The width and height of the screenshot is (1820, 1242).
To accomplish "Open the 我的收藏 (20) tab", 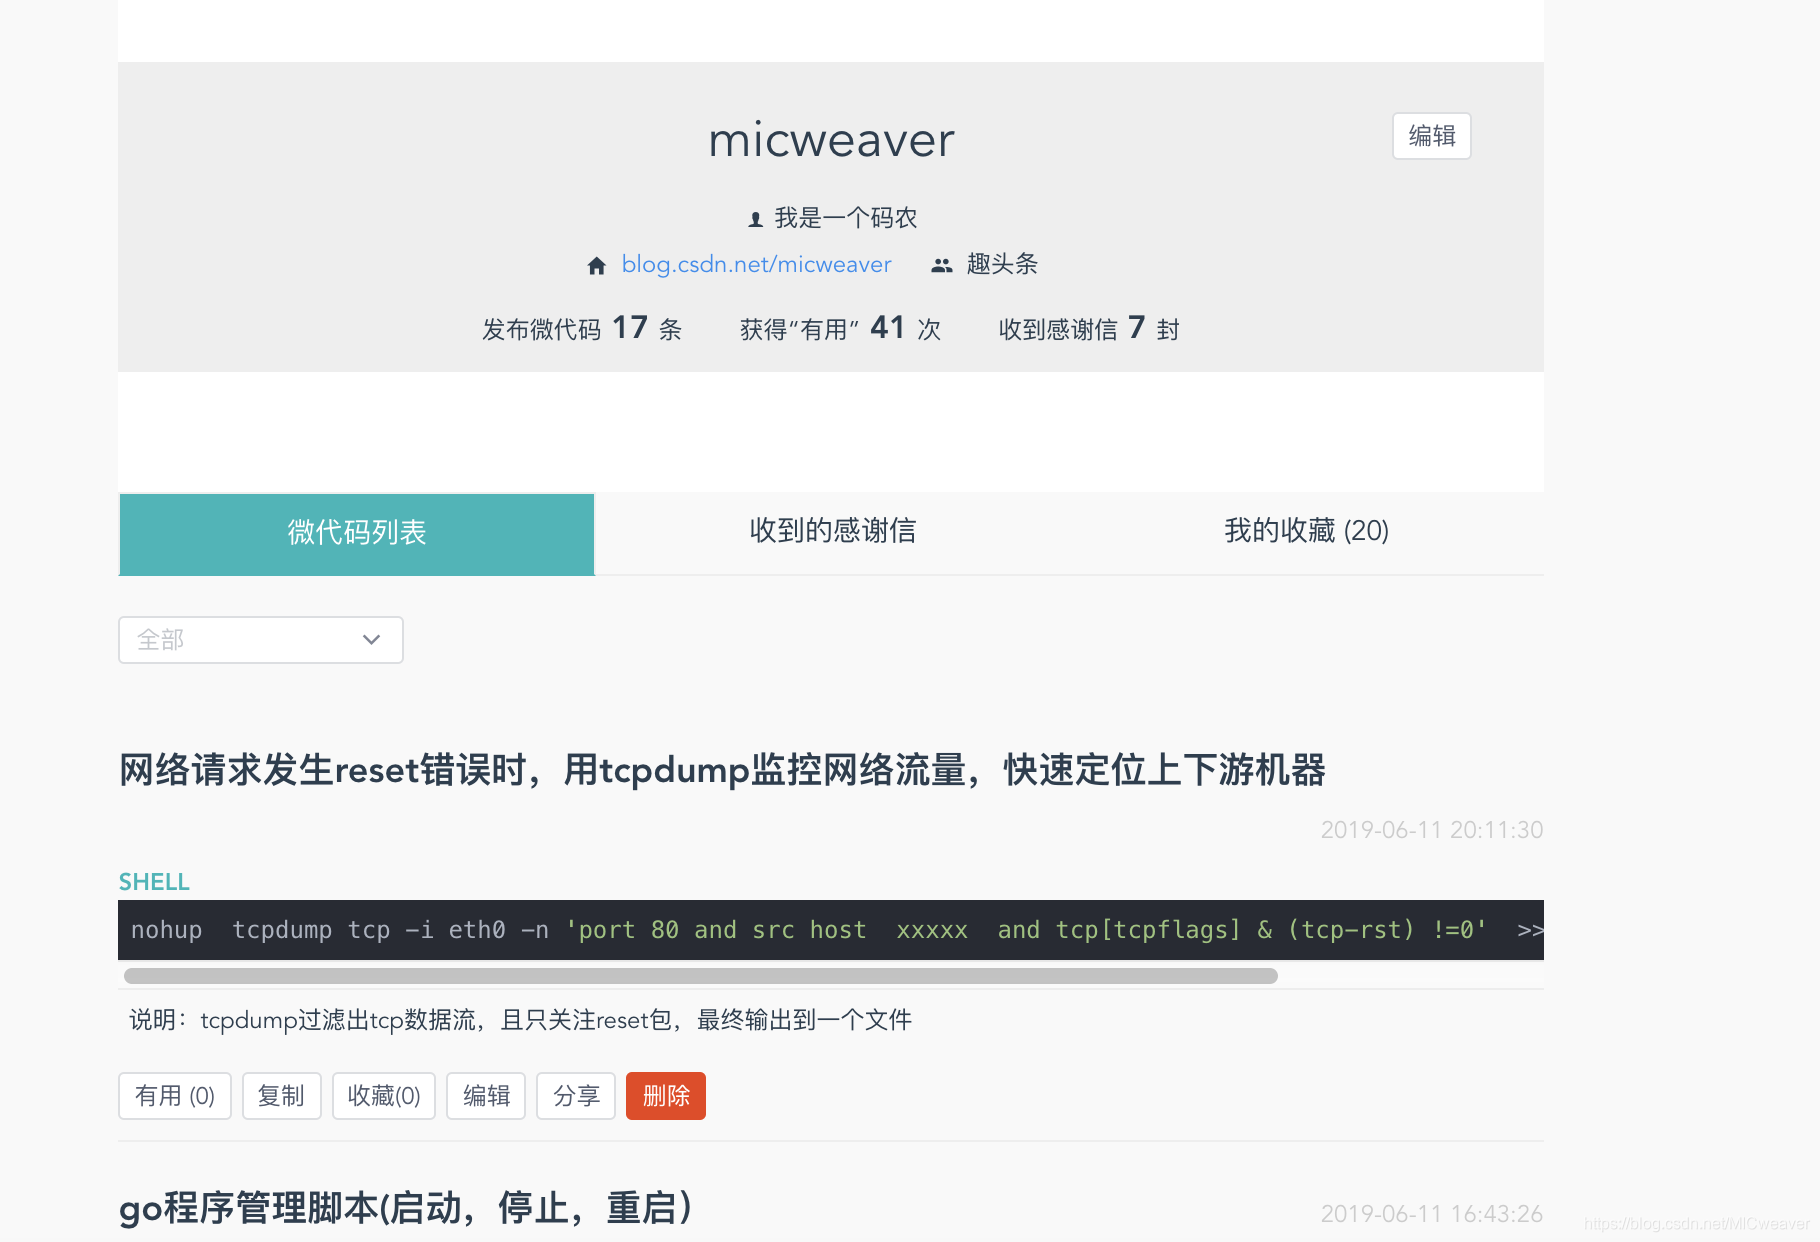I will pyautogui.click(x=1306, y=531).
